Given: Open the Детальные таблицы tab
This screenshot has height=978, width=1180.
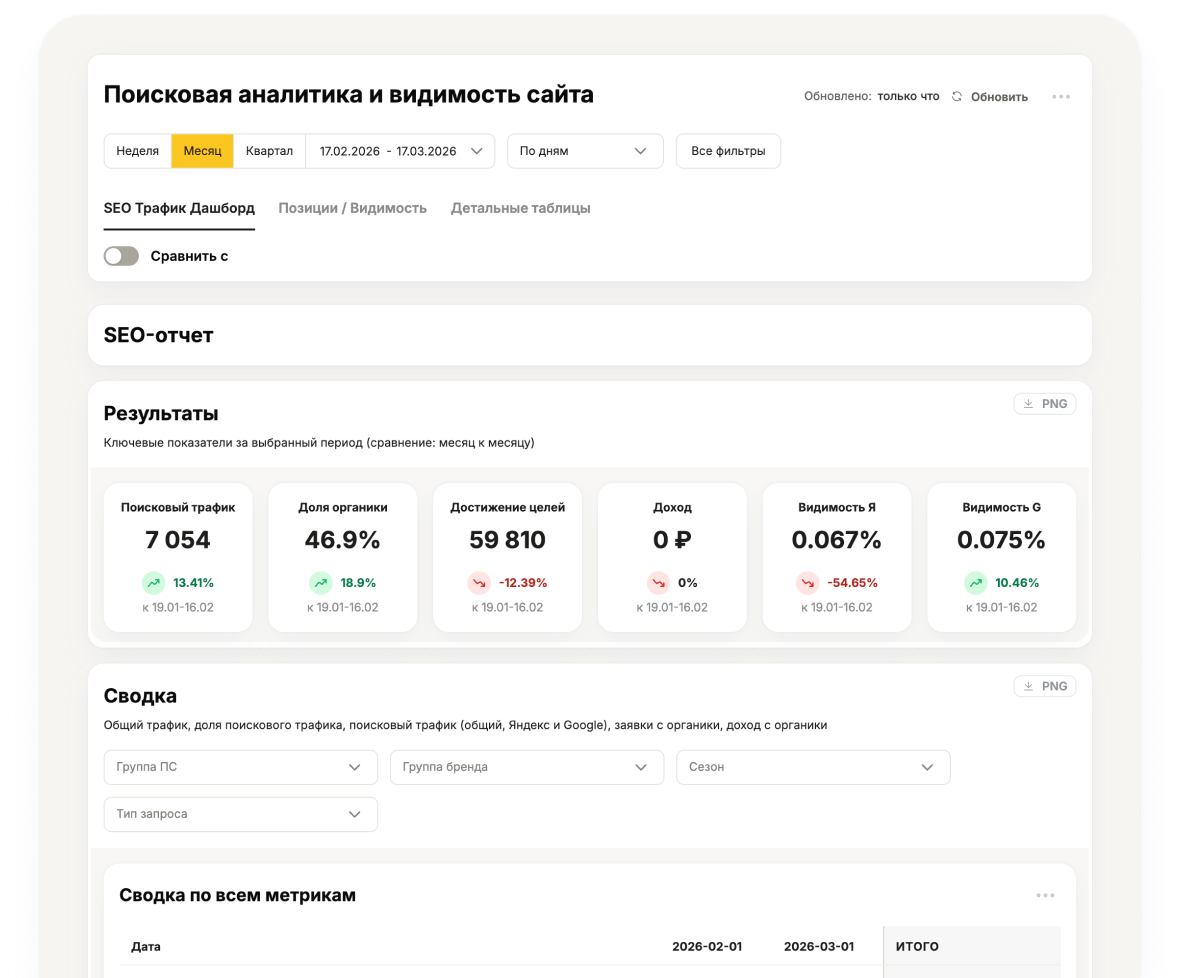Looking at the screenshot, I should tap(520, 208).
